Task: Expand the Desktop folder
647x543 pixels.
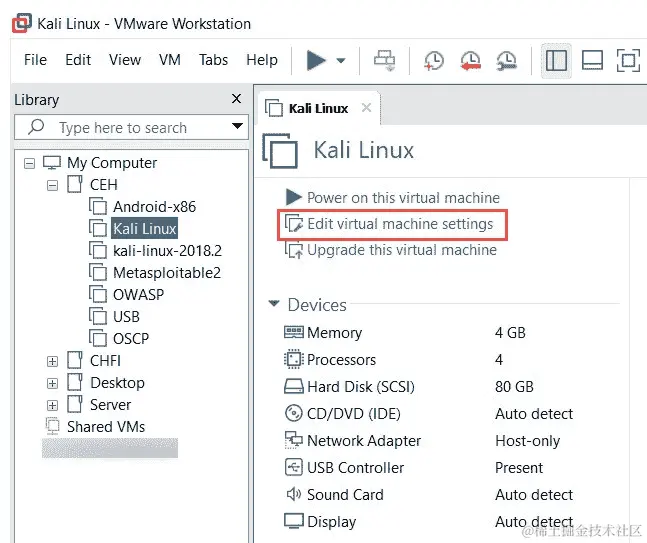Action: [52, 383]
